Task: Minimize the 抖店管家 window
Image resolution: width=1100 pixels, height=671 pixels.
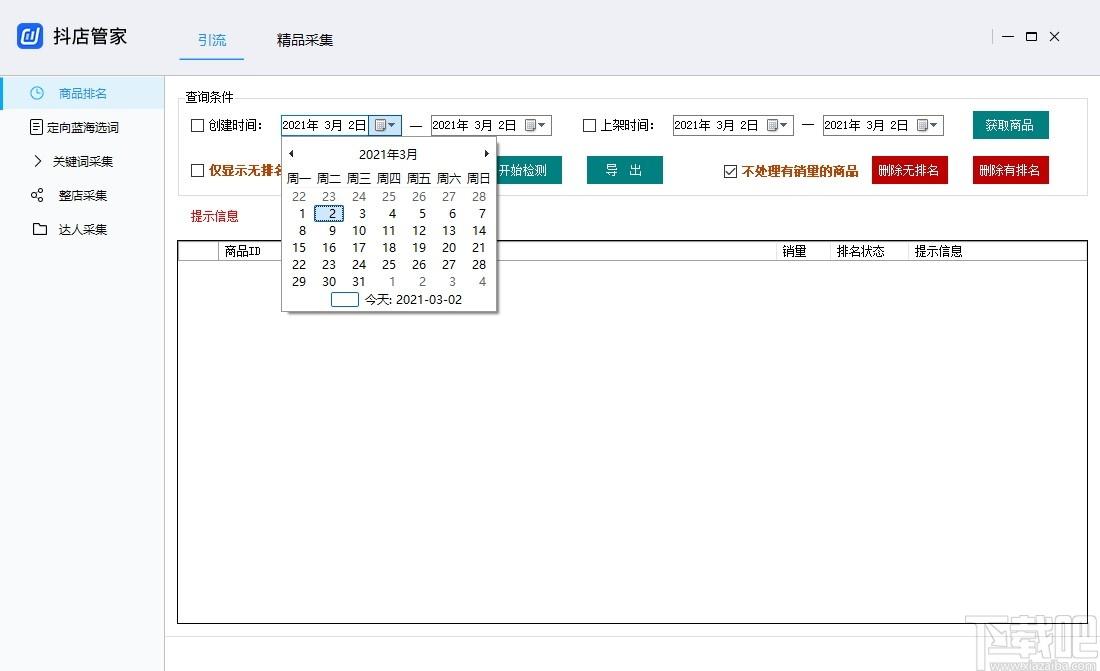Action: [x=1008, y=36]
